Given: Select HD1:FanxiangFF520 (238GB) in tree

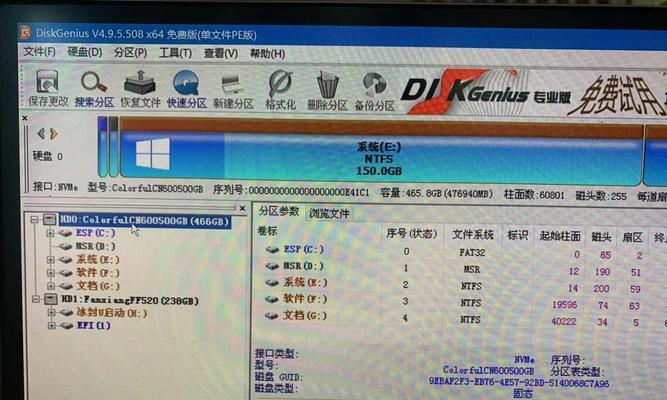Looking at the screenshot, I should coord(130,300).
